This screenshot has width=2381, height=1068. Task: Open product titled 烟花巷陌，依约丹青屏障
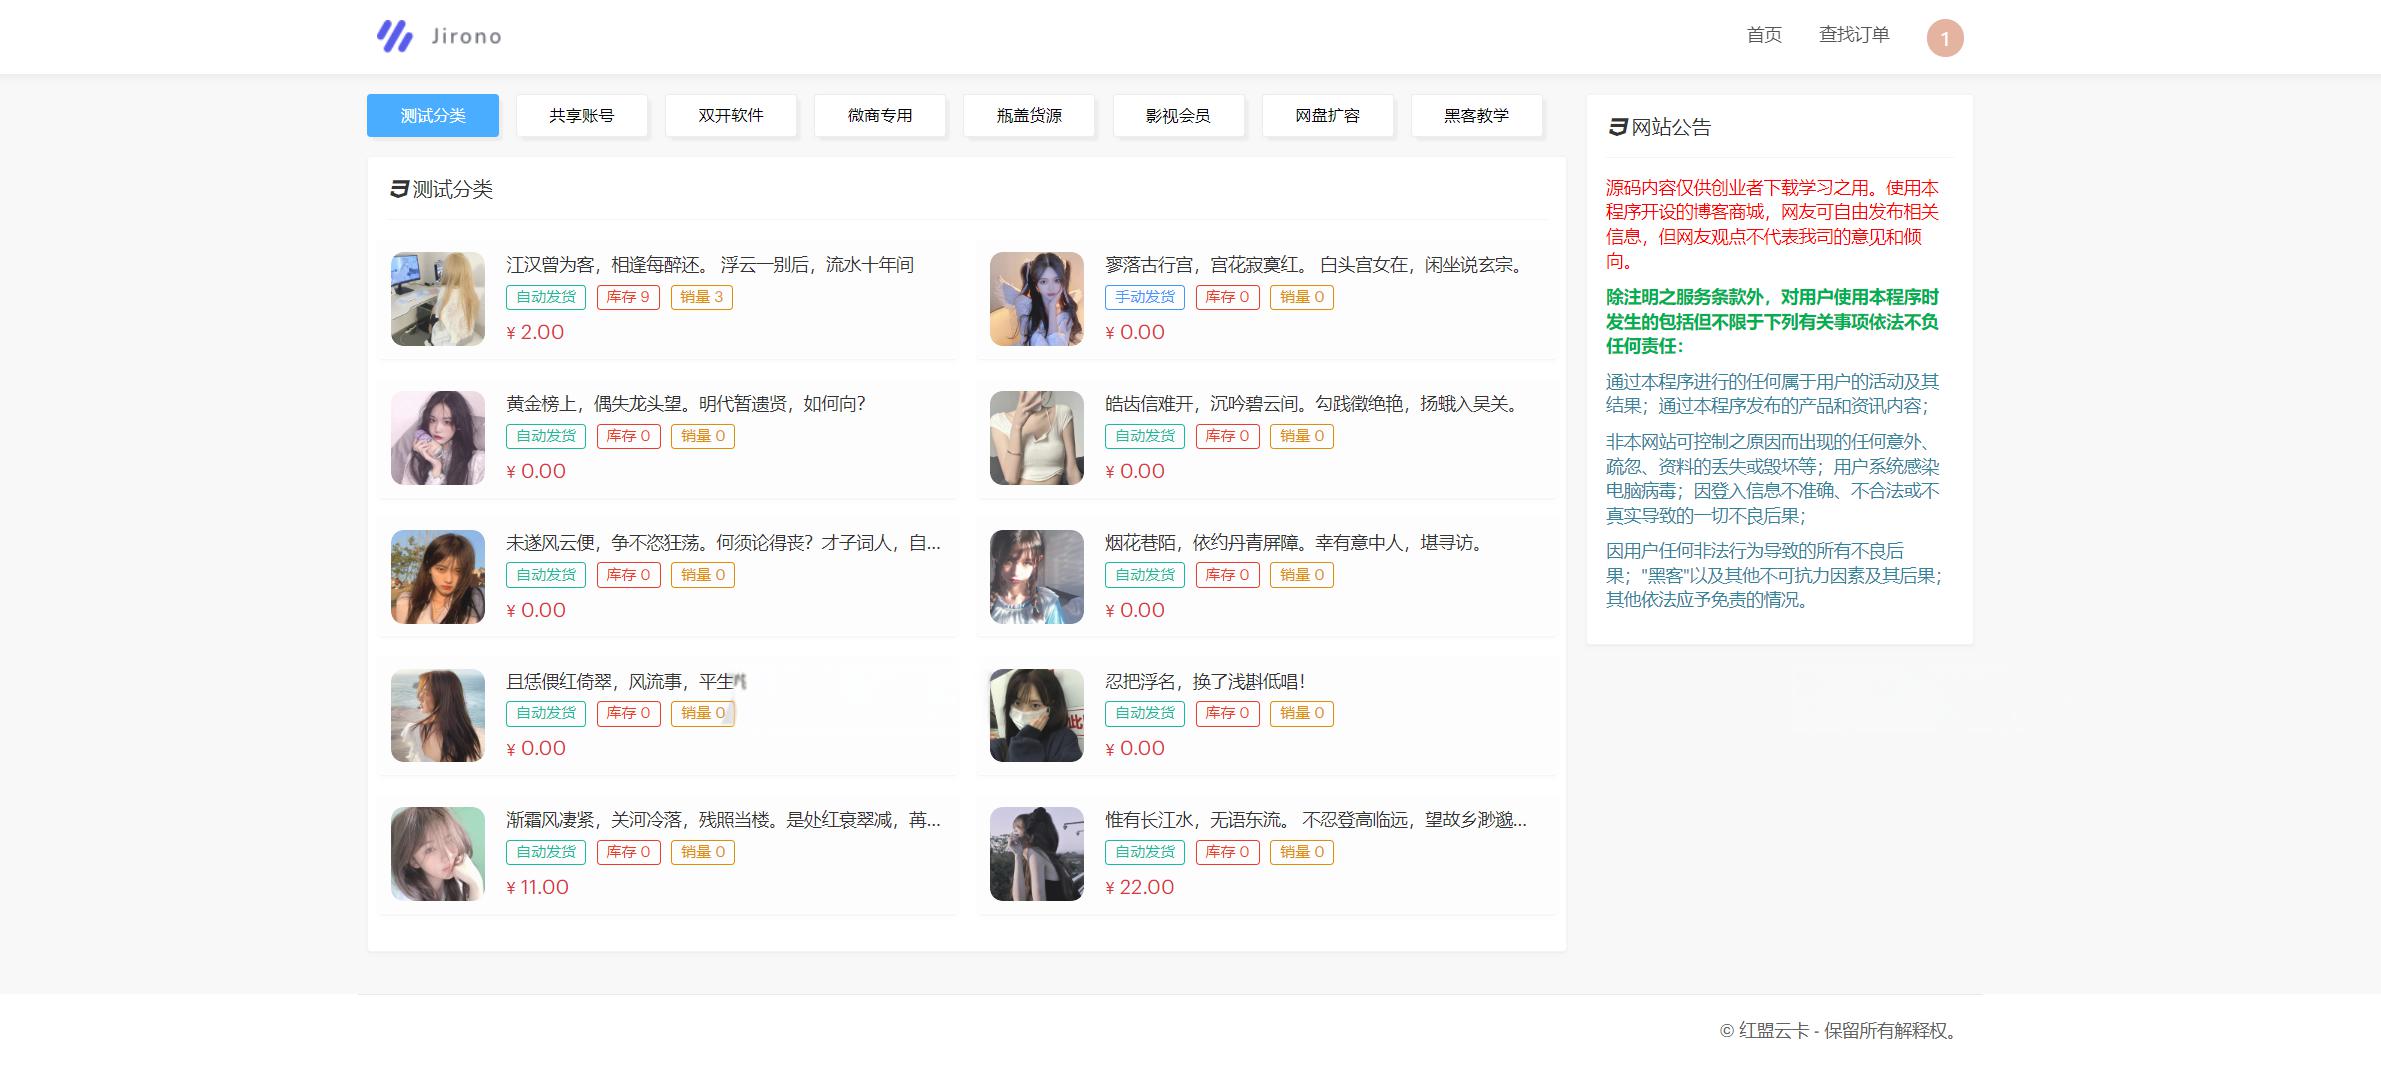click(x=1294, y=543)
